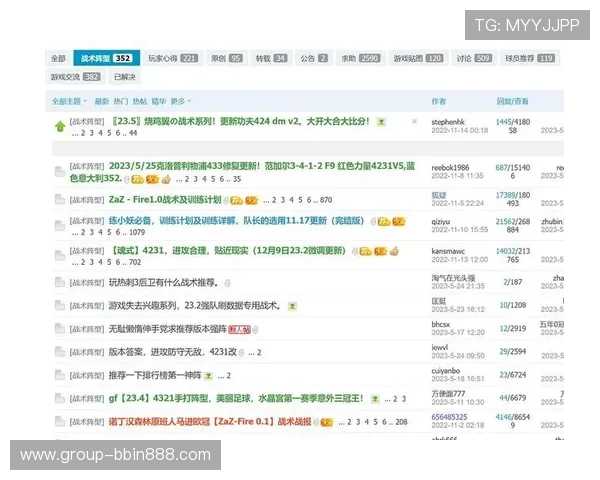This screenshot has height=480, width=600.
Task: Sort threads by 热门
Action: click(121, 101)
